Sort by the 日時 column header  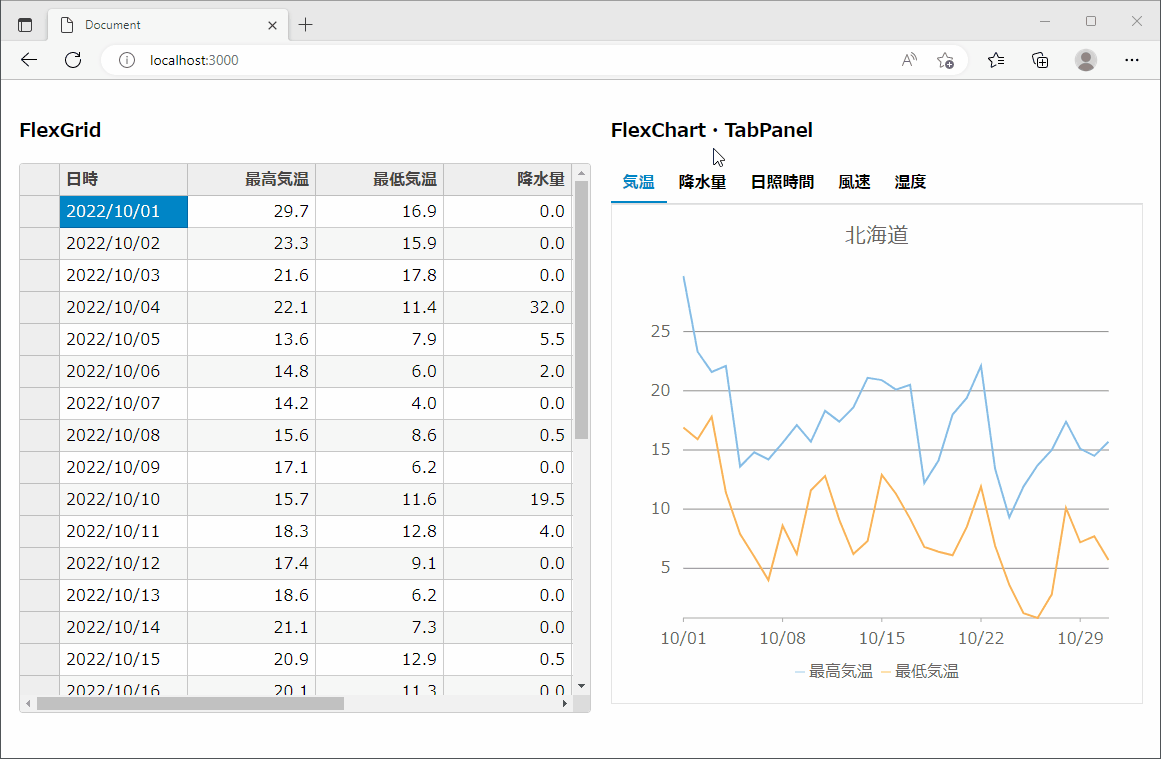click(x=124, y=179)
